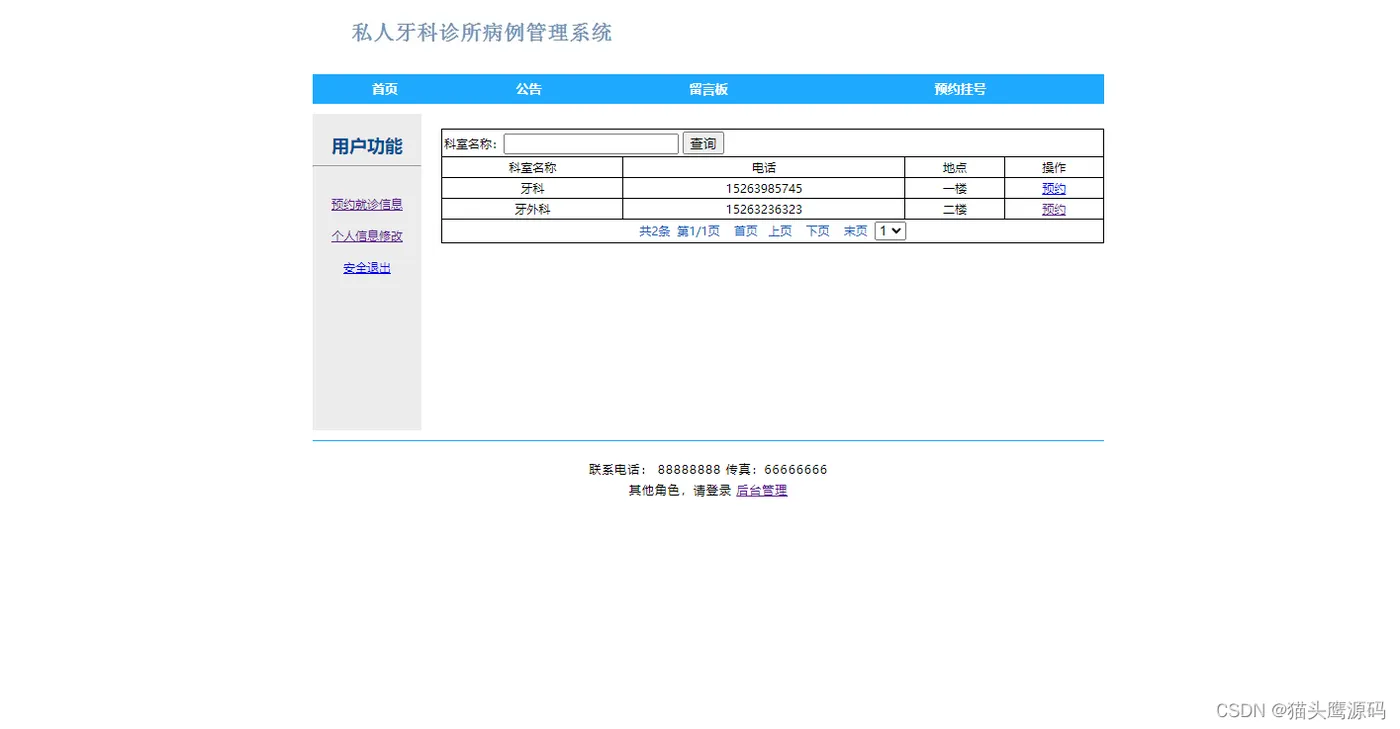Go to previous page via 上页

[x=780, y=231]
